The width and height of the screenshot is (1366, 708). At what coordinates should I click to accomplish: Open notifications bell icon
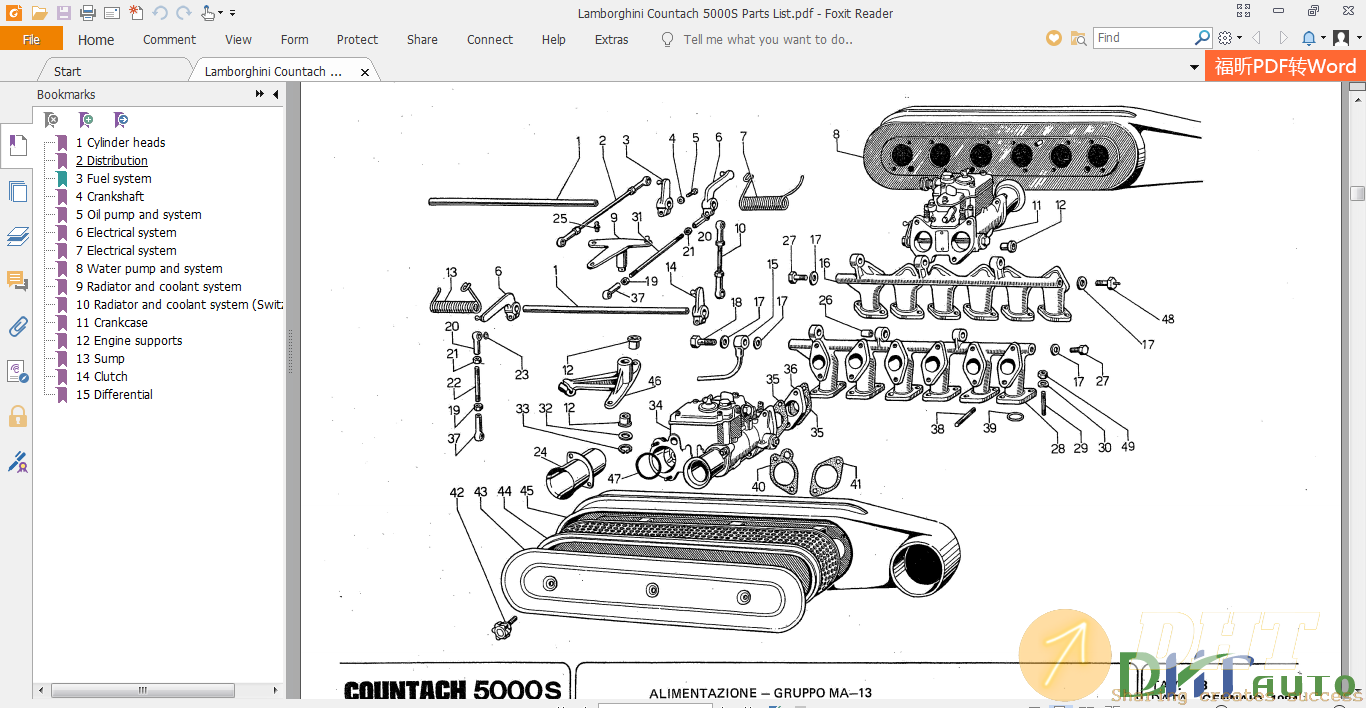pyautogui.click(x=1308, y=38)
